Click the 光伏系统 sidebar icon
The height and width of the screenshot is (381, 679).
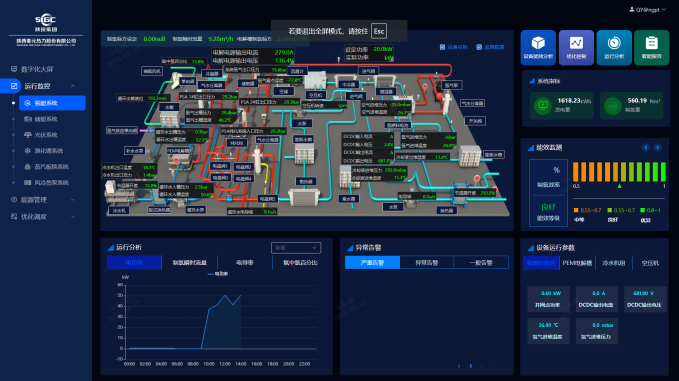coord(28,135)
